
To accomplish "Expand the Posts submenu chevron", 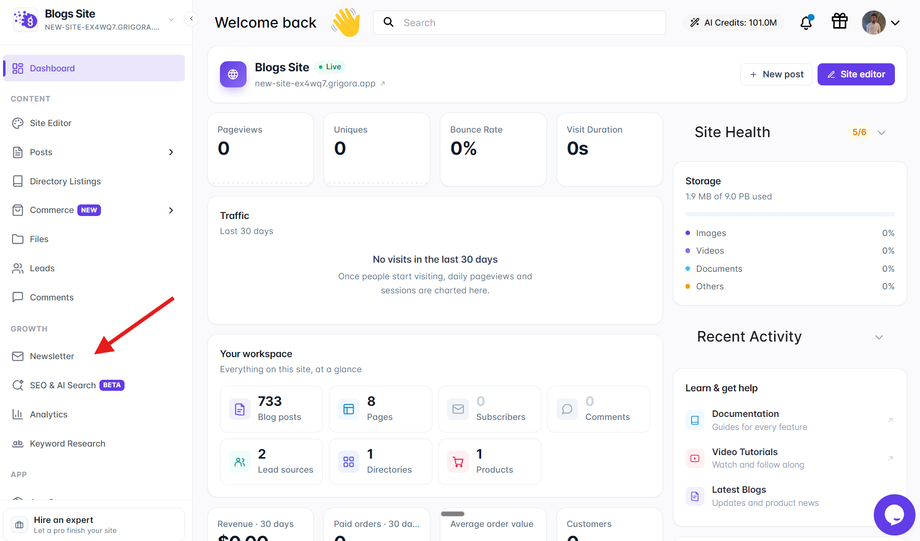I will pos(171,152).
